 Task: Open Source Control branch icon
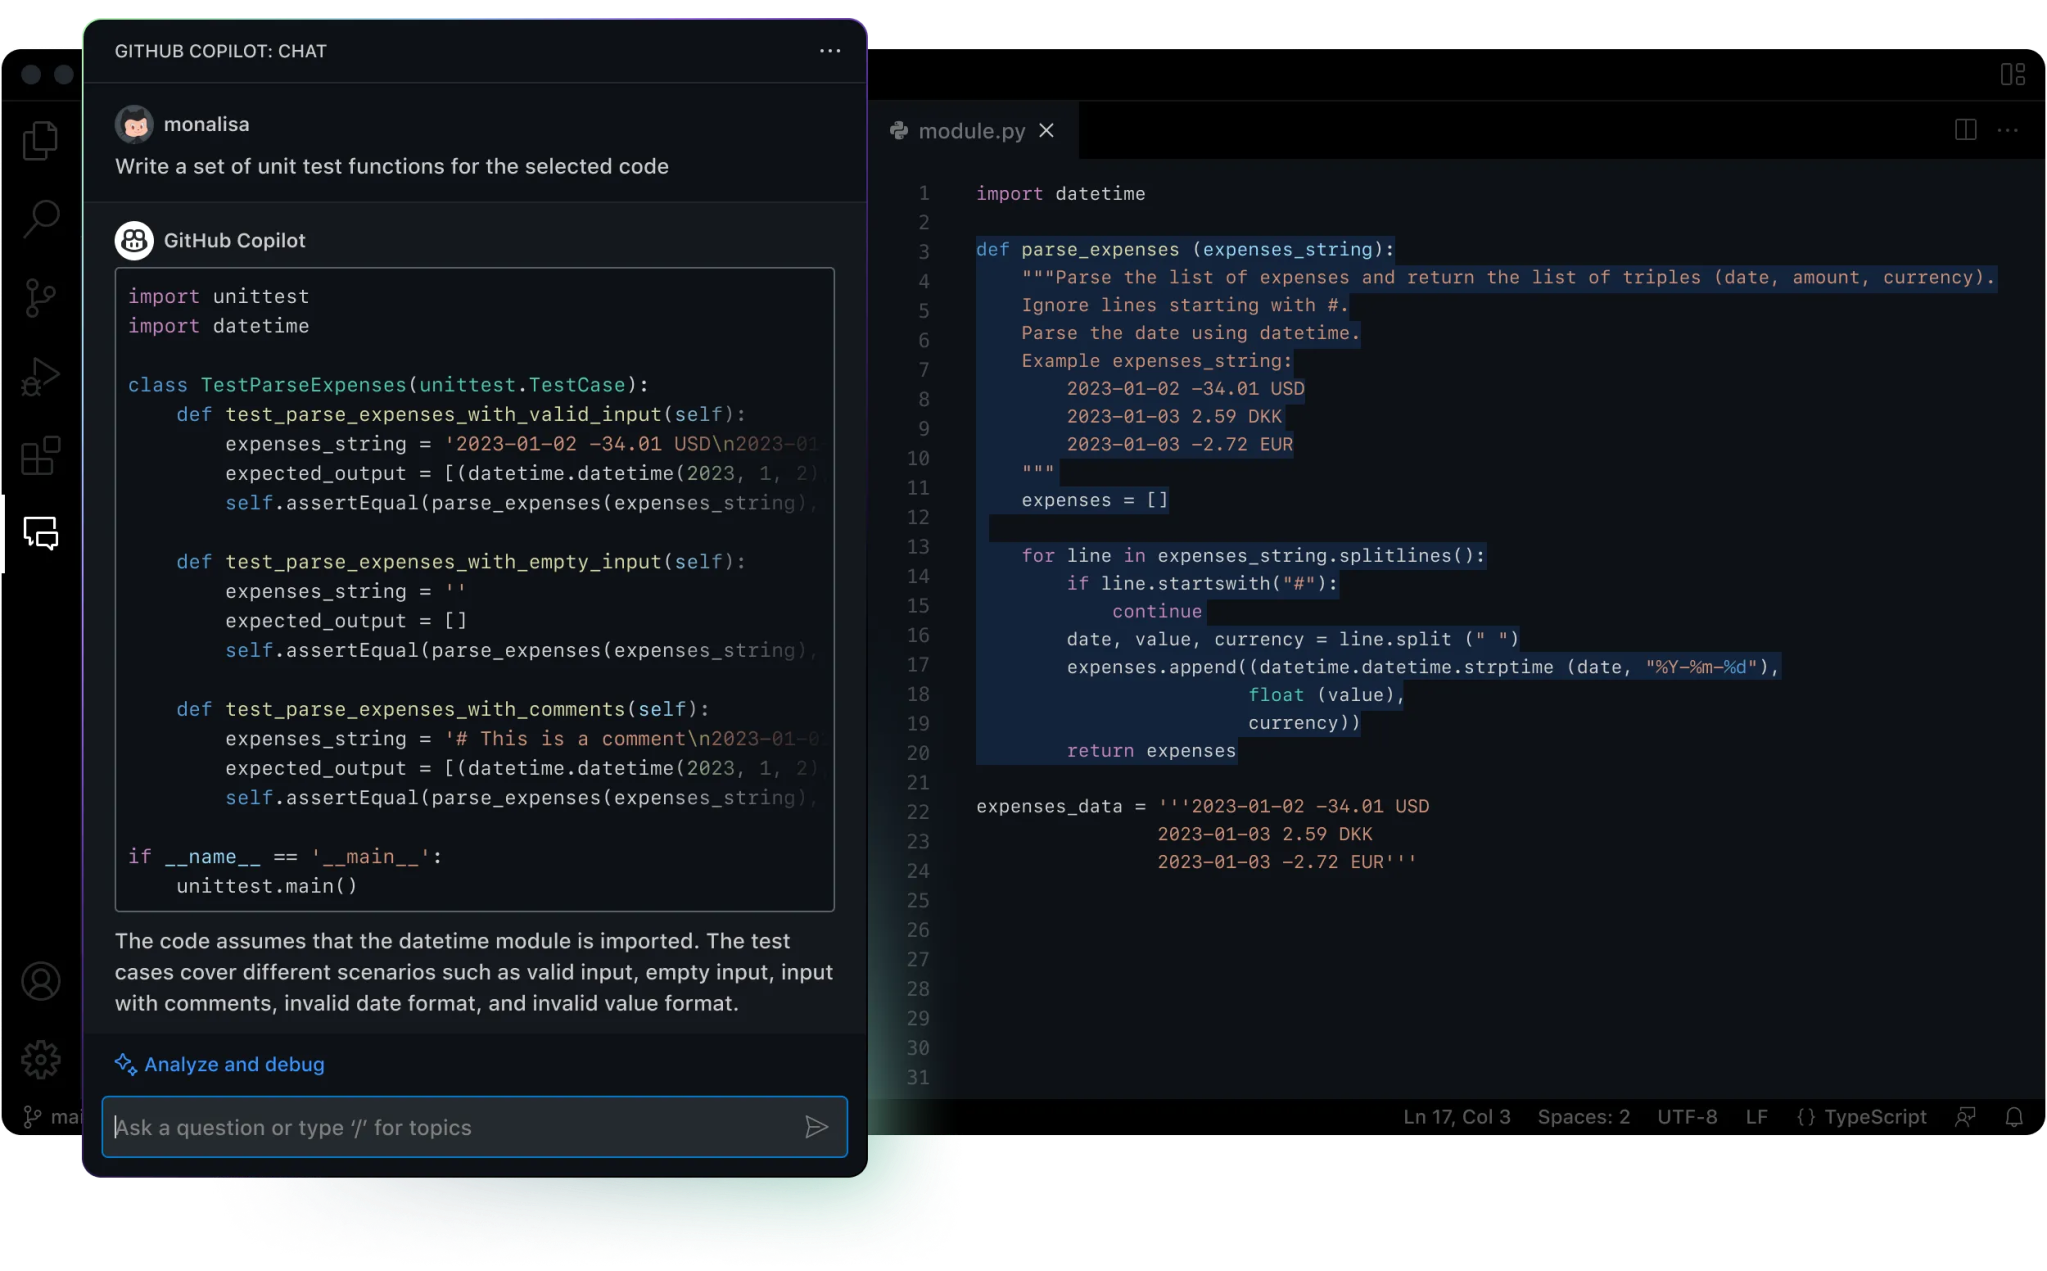[x=40, y=297]
